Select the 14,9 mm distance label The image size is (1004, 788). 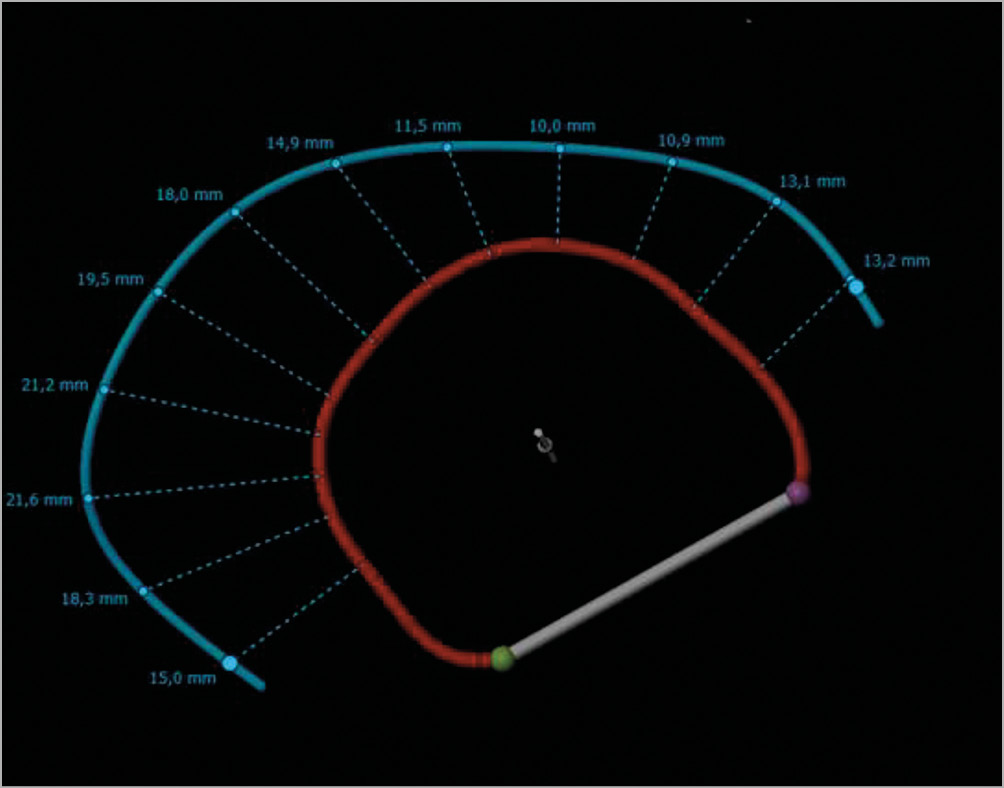pos(299,143)
